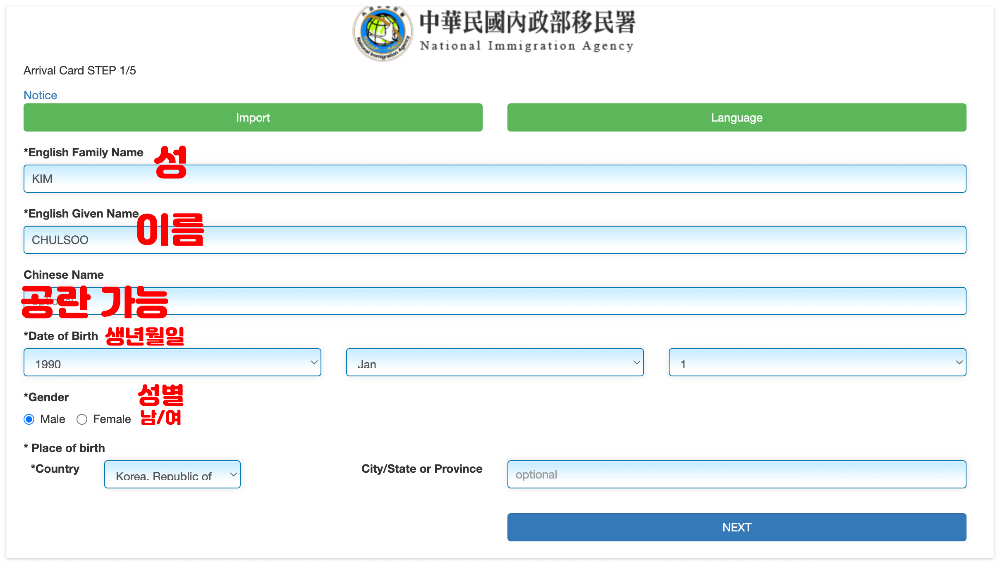Open the Country dropdown showing Korea, Republic of

(172, 475)
